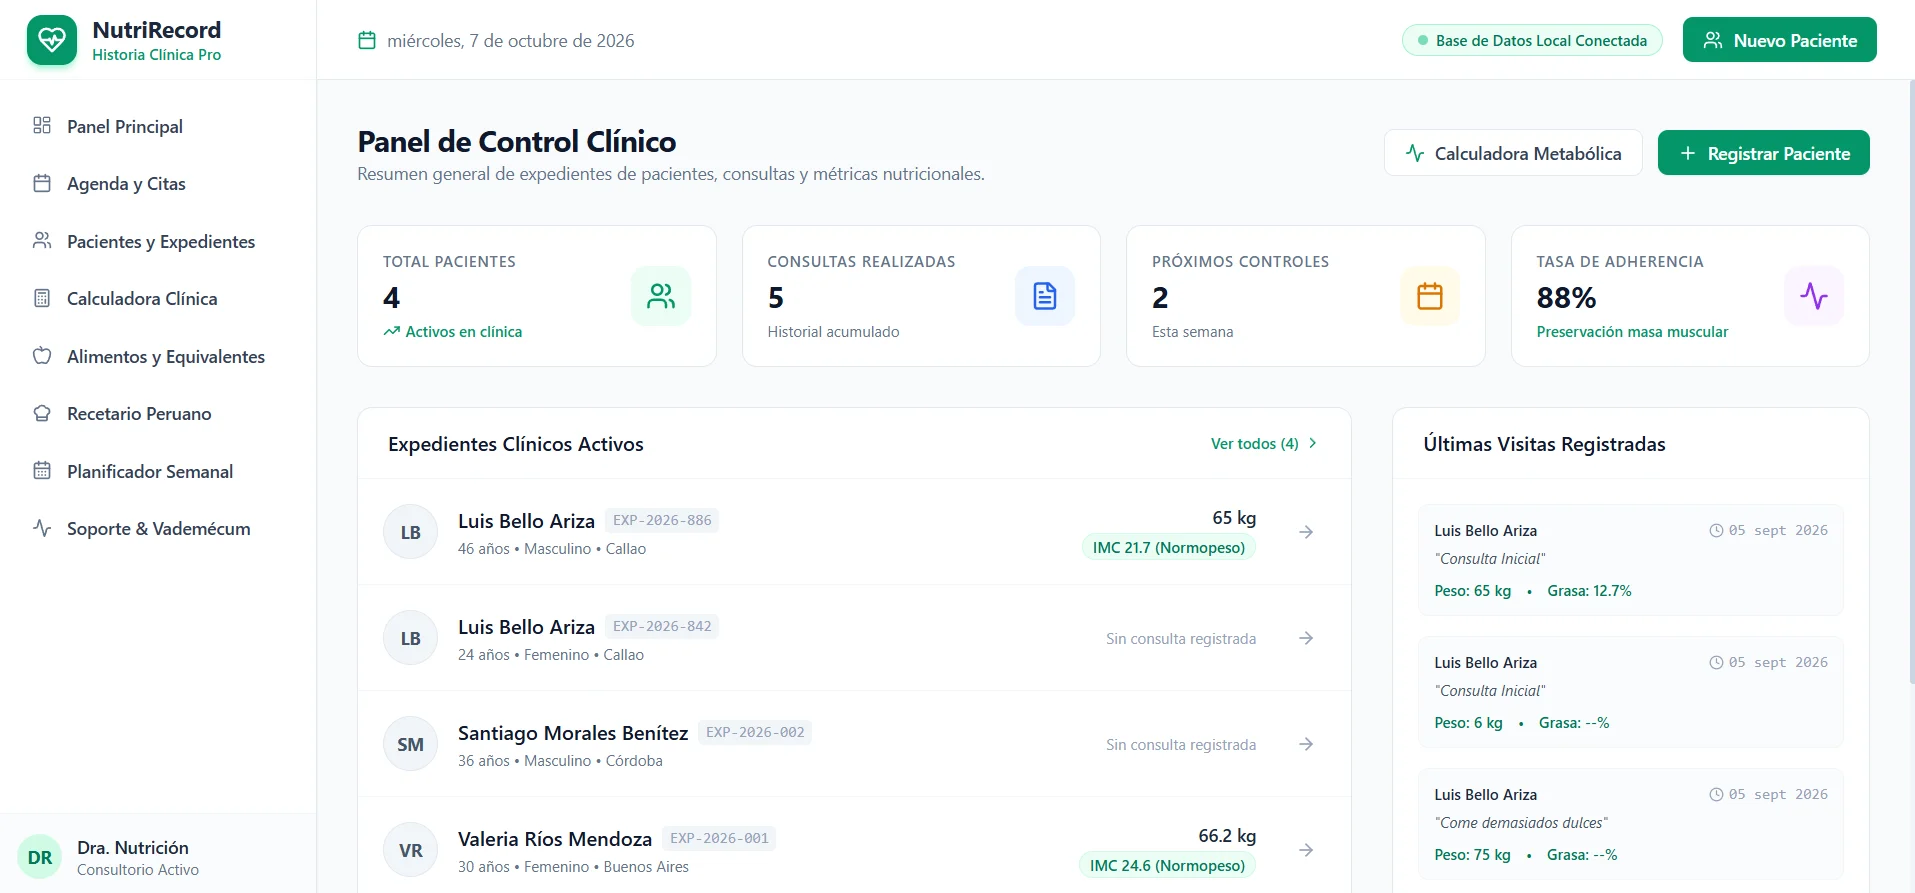
Task: Click the calendar icon beside the date
Action: coord(367,41)
